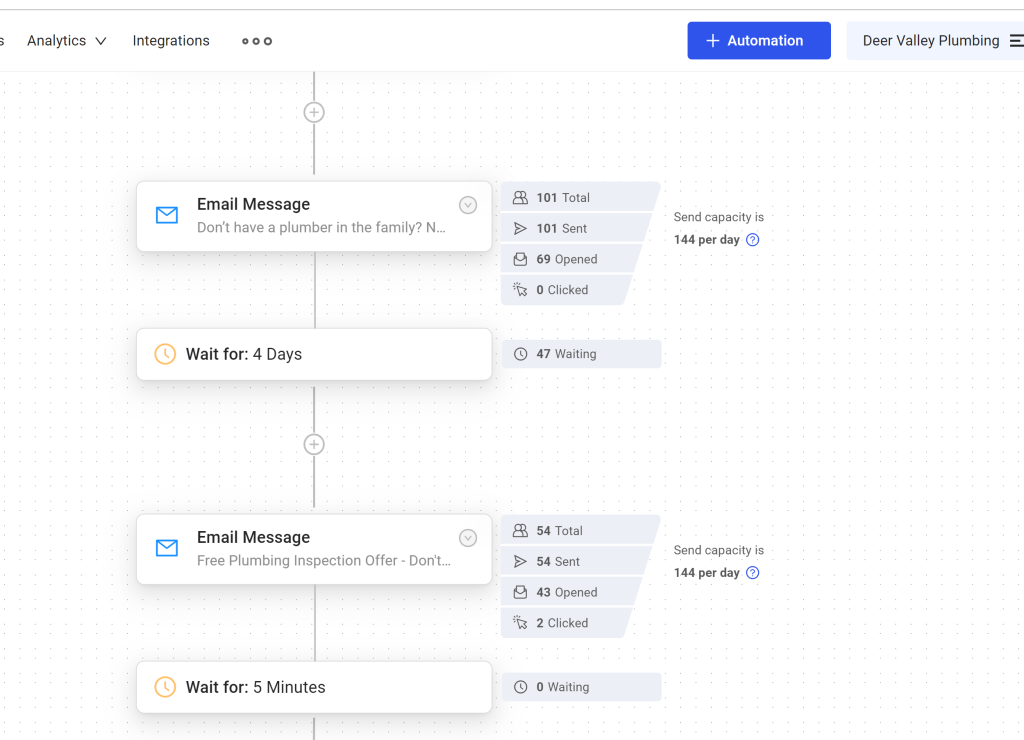Expand options of the 'Don't have a plumber' email
Screen dimensions: 1024x740
(x=468, y=205)
